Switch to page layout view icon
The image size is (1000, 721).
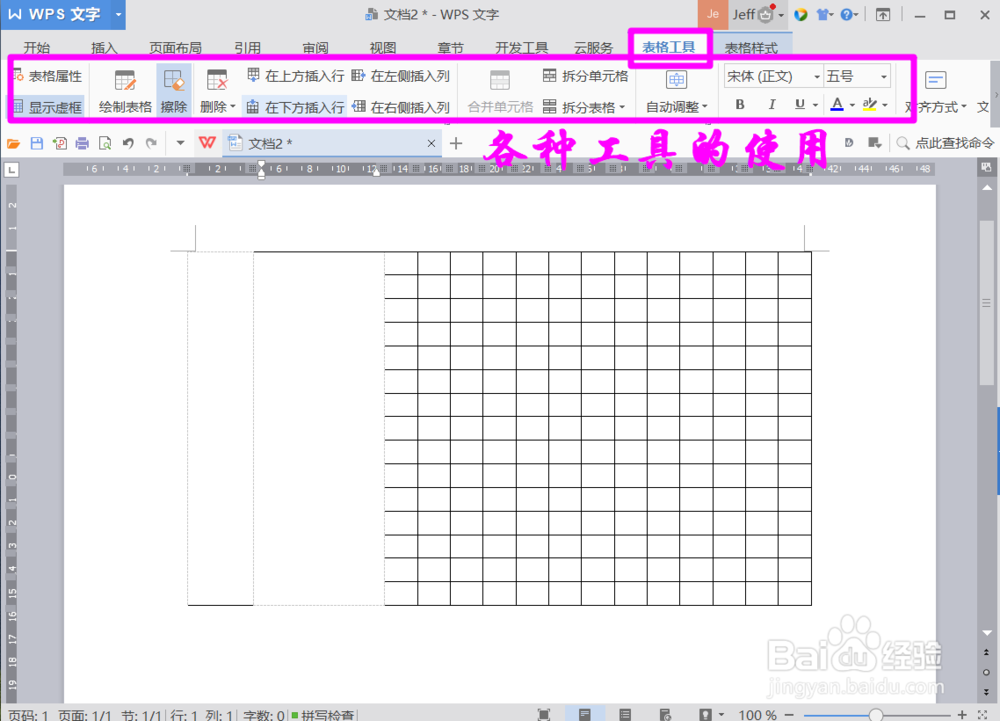click(x=584, y=715)
